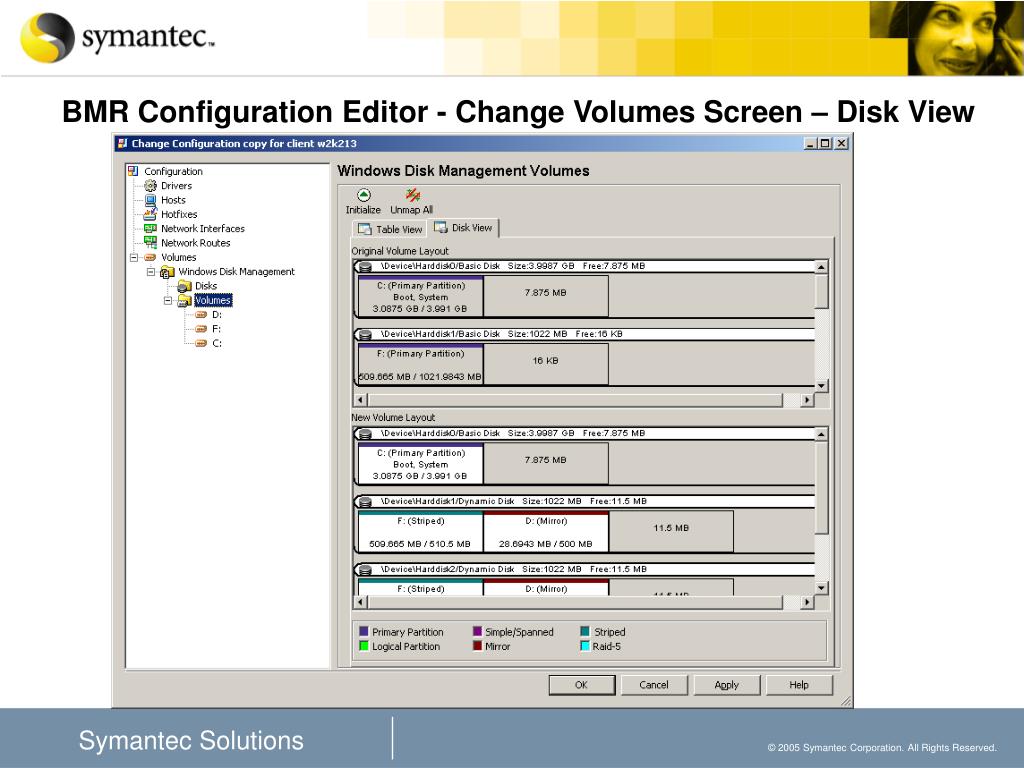Select the highlighted Volumes tree item label
This screenshot has width=1024, height=768.
pos(213,300)
